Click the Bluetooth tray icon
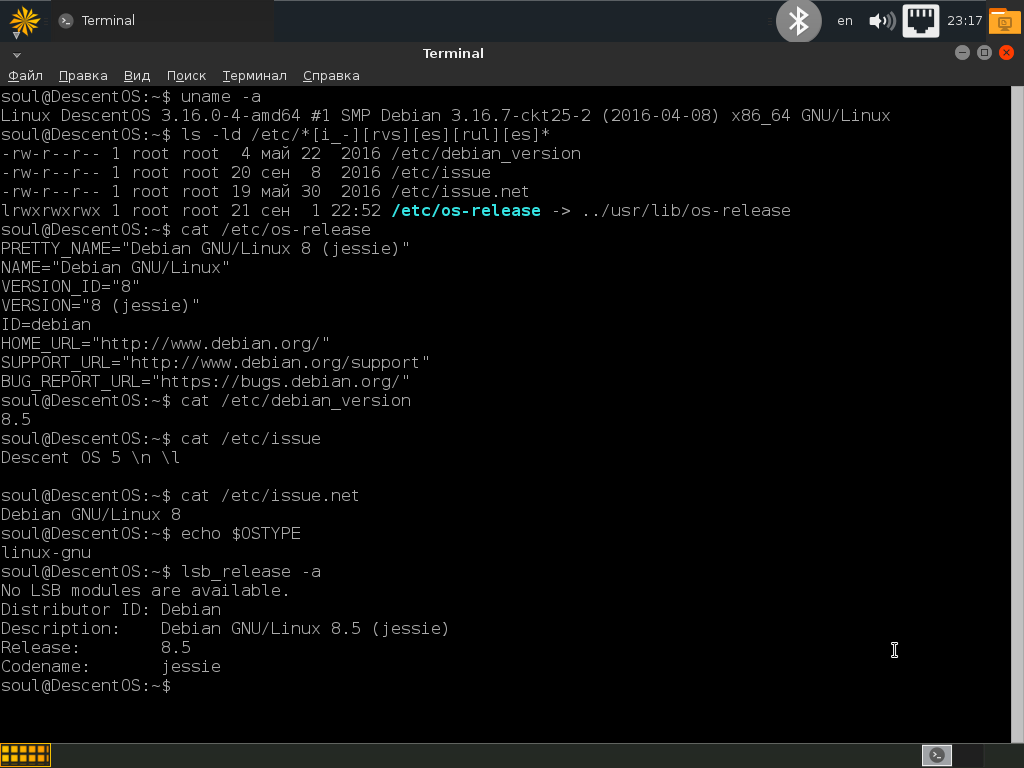Screen dimensions: 1024x768 point(798,21)
